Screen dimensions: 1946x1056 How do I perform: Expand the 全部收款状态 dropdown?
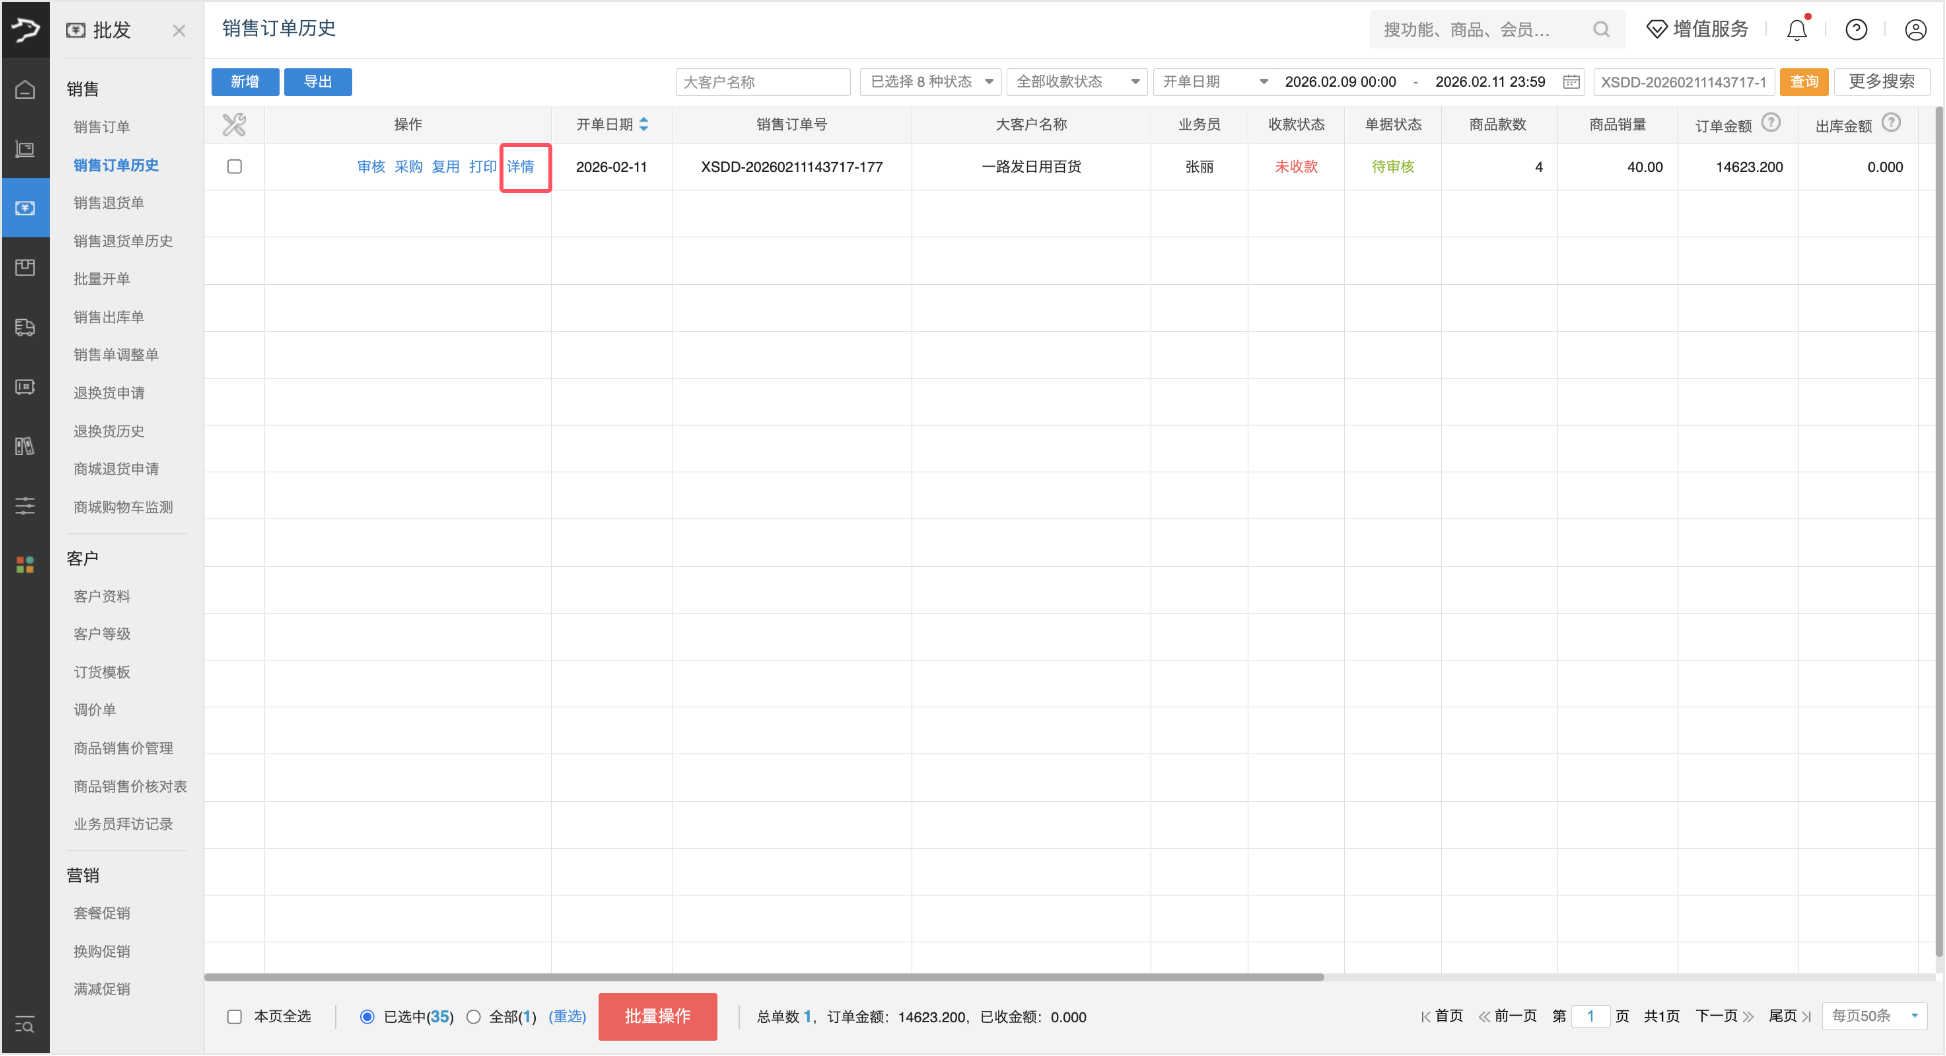[1076, 81]
